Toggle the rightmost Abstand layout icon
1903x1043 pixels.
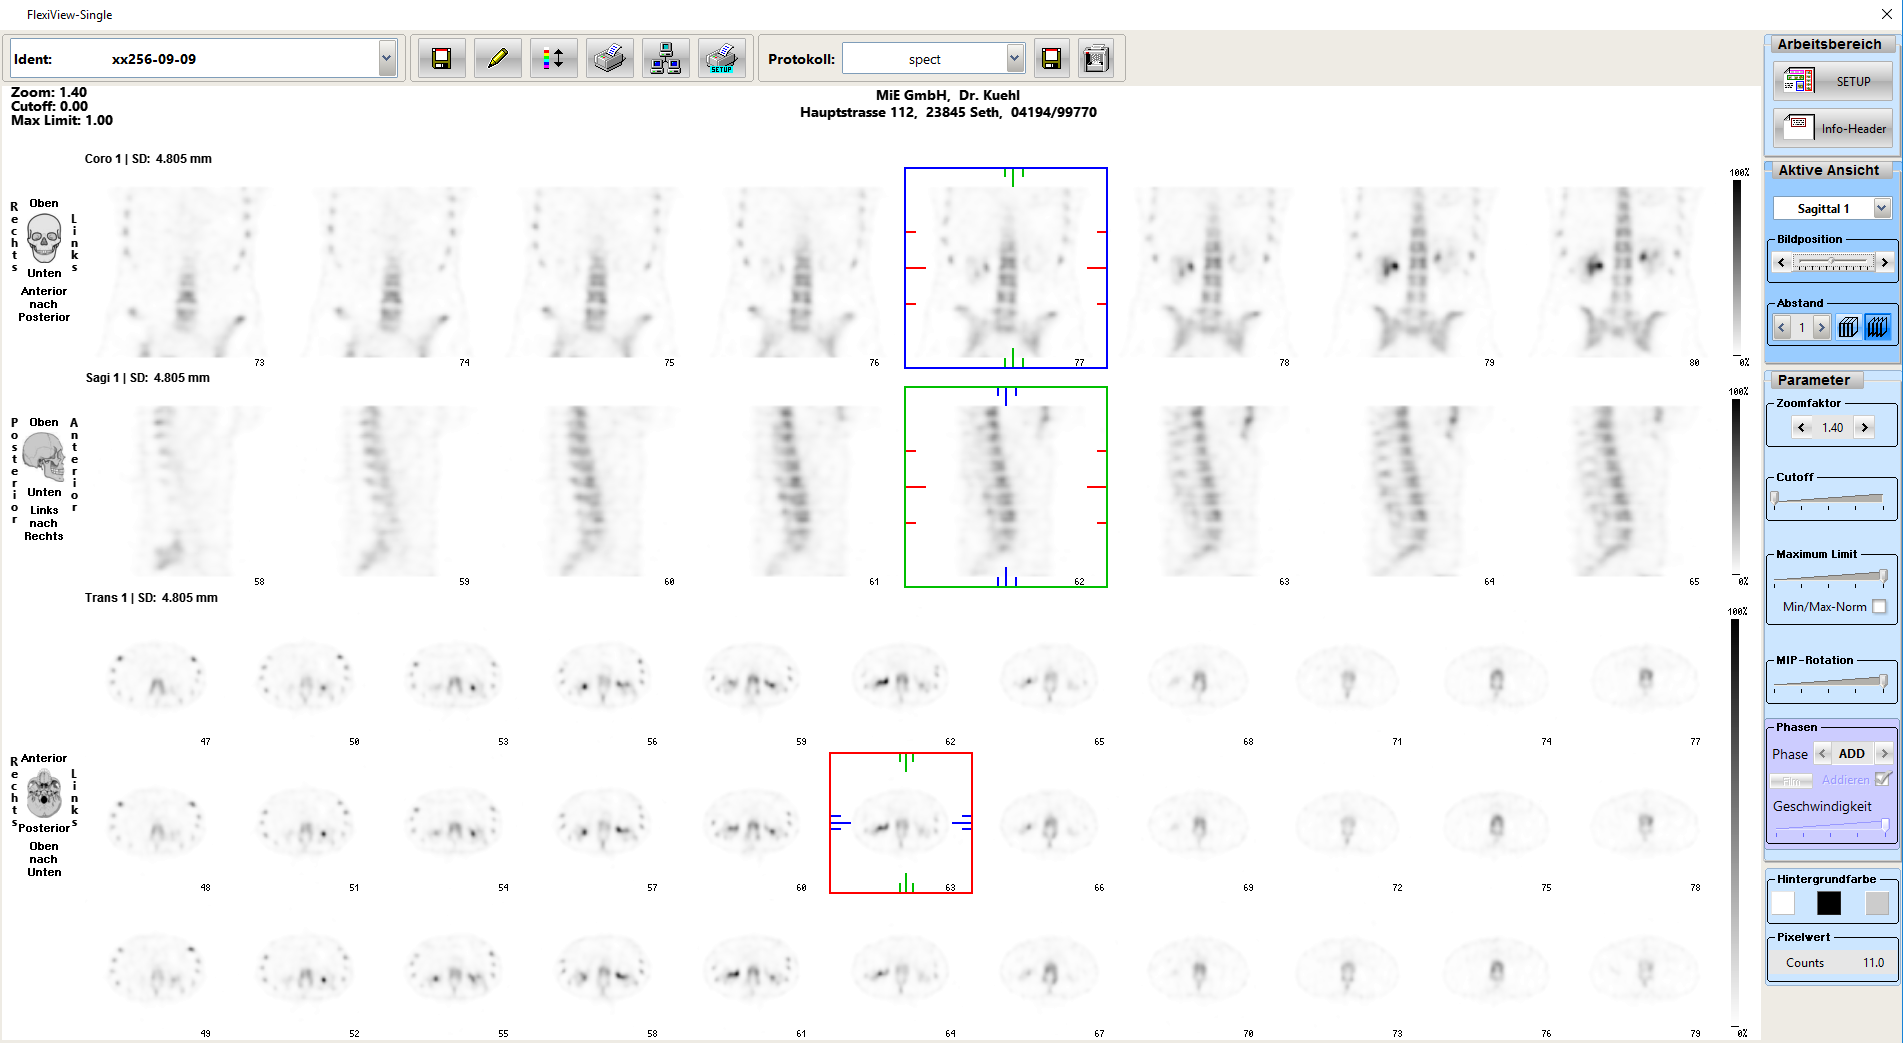point(1877,327)
